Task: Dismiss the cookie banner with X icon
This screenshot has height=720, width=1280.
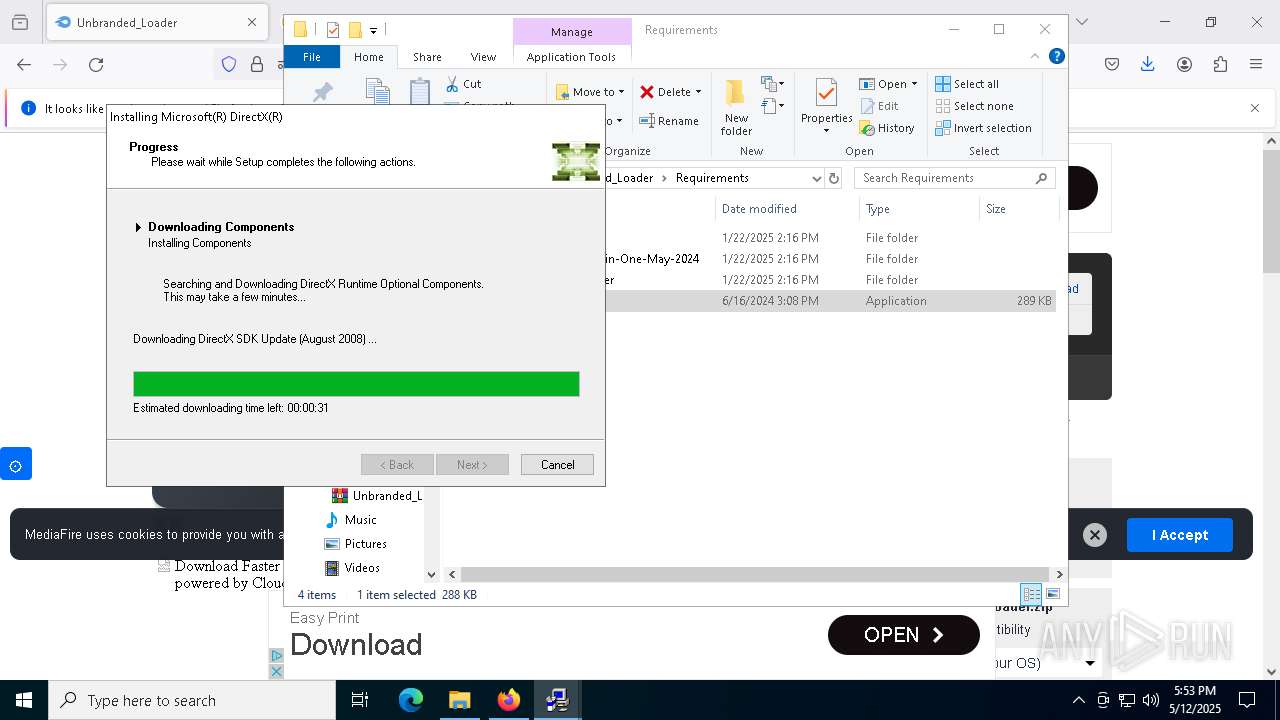Action: coord(1095,535)
